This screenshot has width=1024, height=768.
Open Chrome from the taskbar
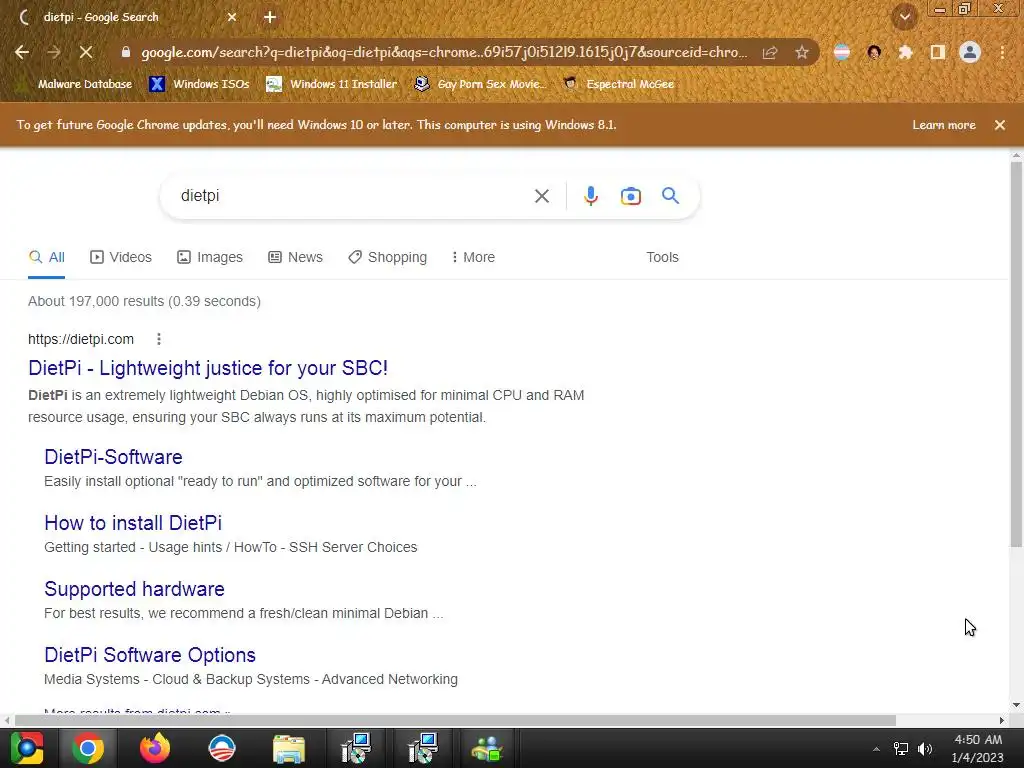tap(88, 748)
